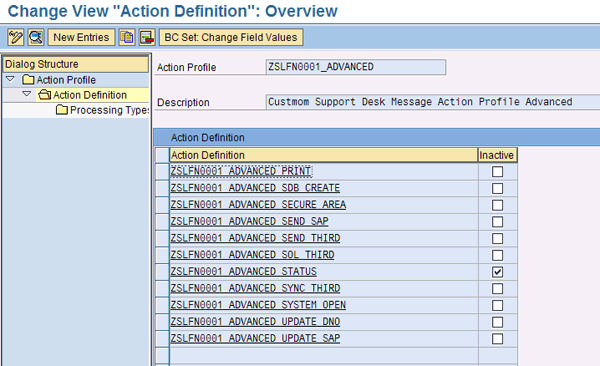Click the Action Definition column header

[x=324, y=155]
